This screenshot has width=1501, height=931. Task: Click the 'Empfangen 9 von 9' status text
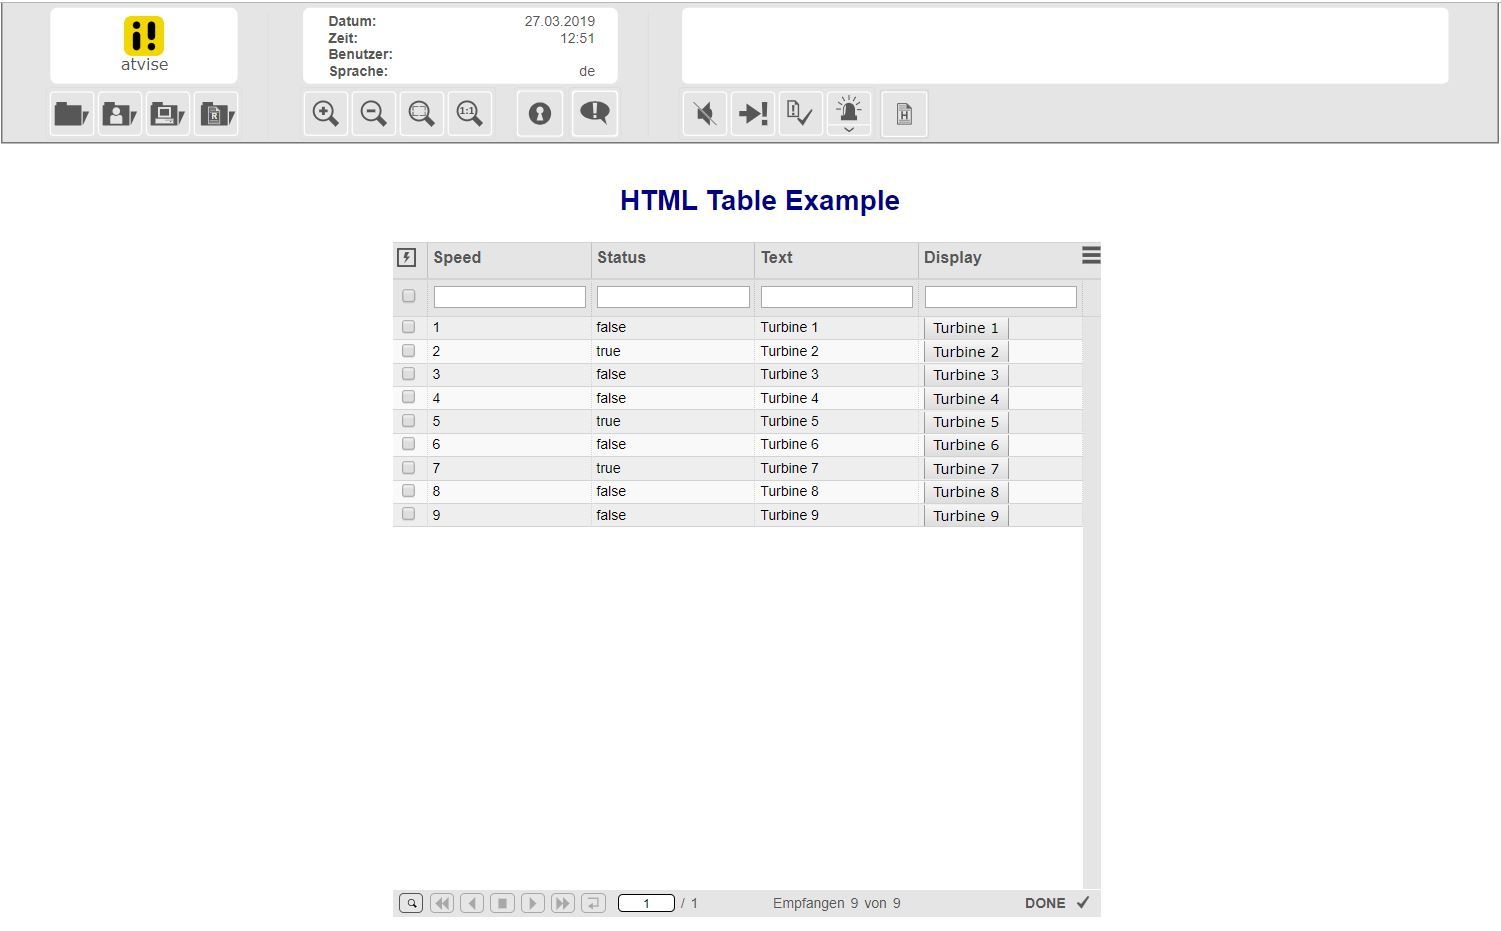836,903
